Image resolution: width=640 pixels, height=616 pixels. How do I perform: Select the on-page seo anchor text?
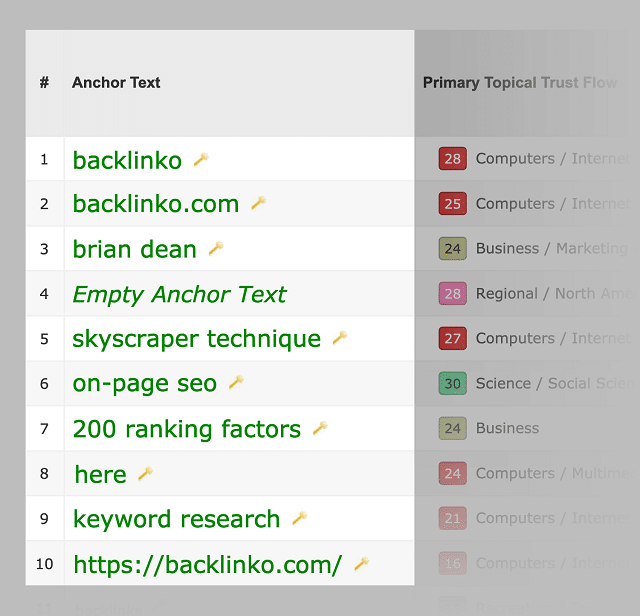point(144,384)
